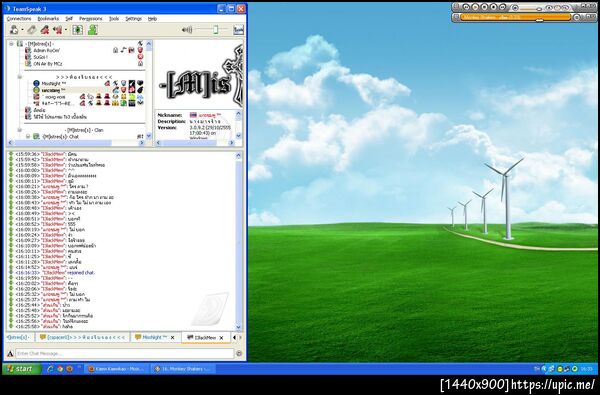
Task: Open the Monkey Shakers player taskbar button
Action: click(183, 369)
